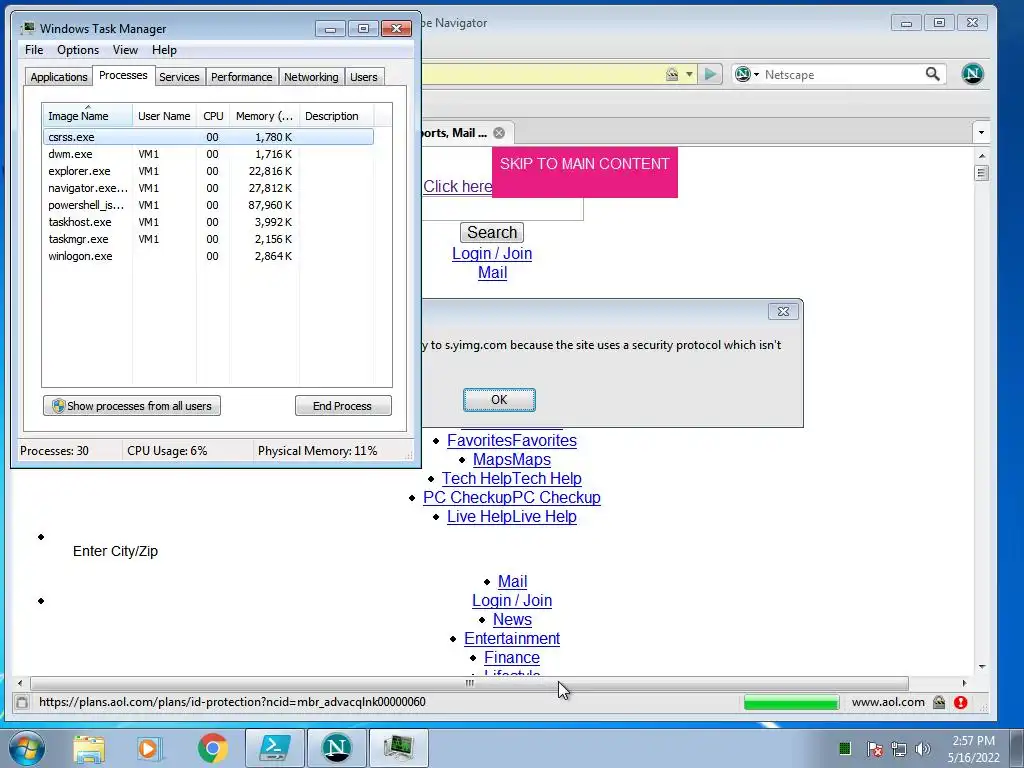Switch to the Networking tab
The width and height of the screenshot is (1024, 768).
[311, 77]
